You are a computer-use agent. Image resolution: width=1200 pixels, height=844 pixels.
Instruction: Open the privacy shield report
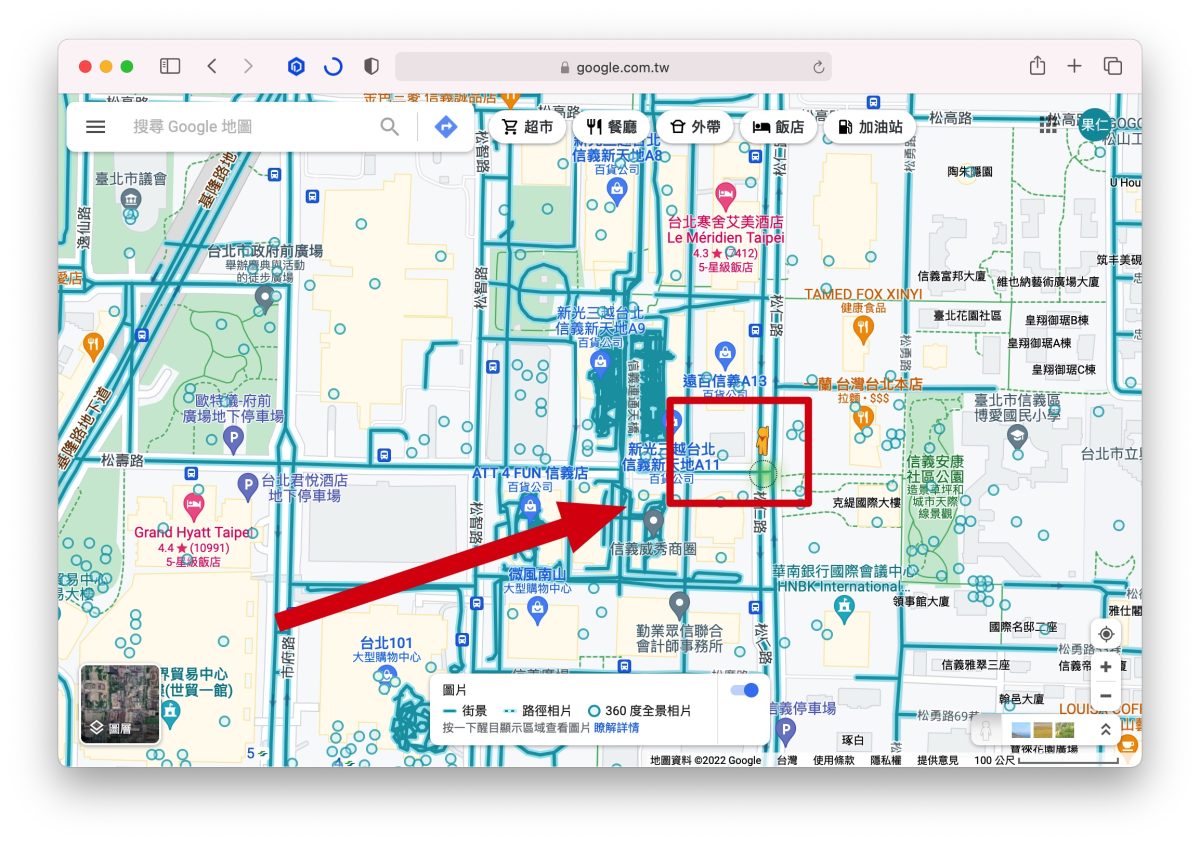(372, 67)
